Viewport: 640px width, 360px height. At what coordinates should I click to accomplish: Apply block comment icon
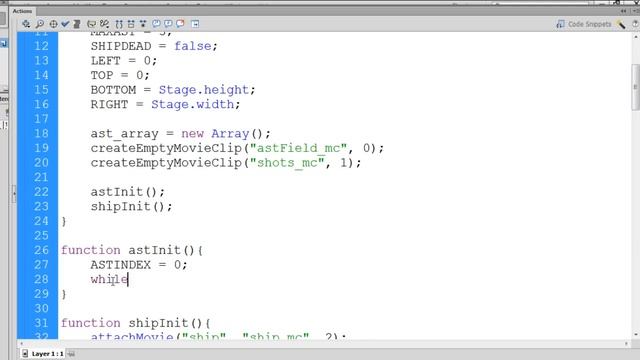[156, 24]
